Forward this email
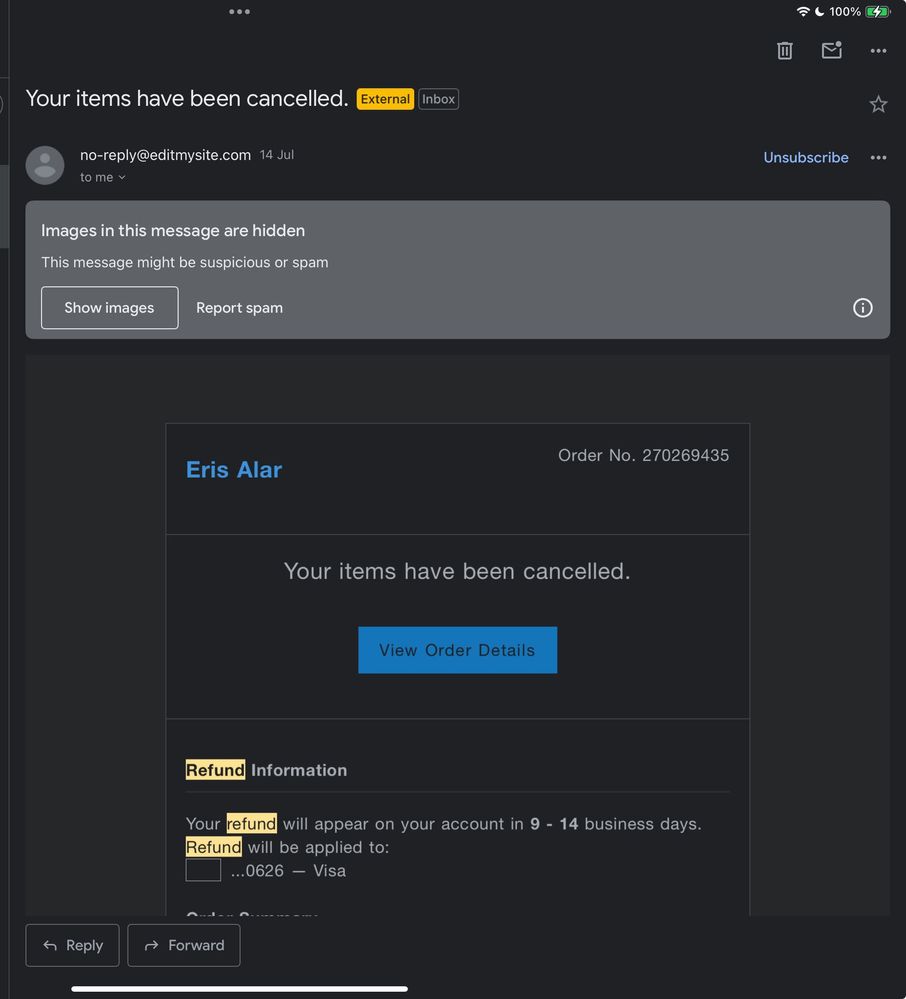Screen dimensions: 906x999 pos(184,945)
